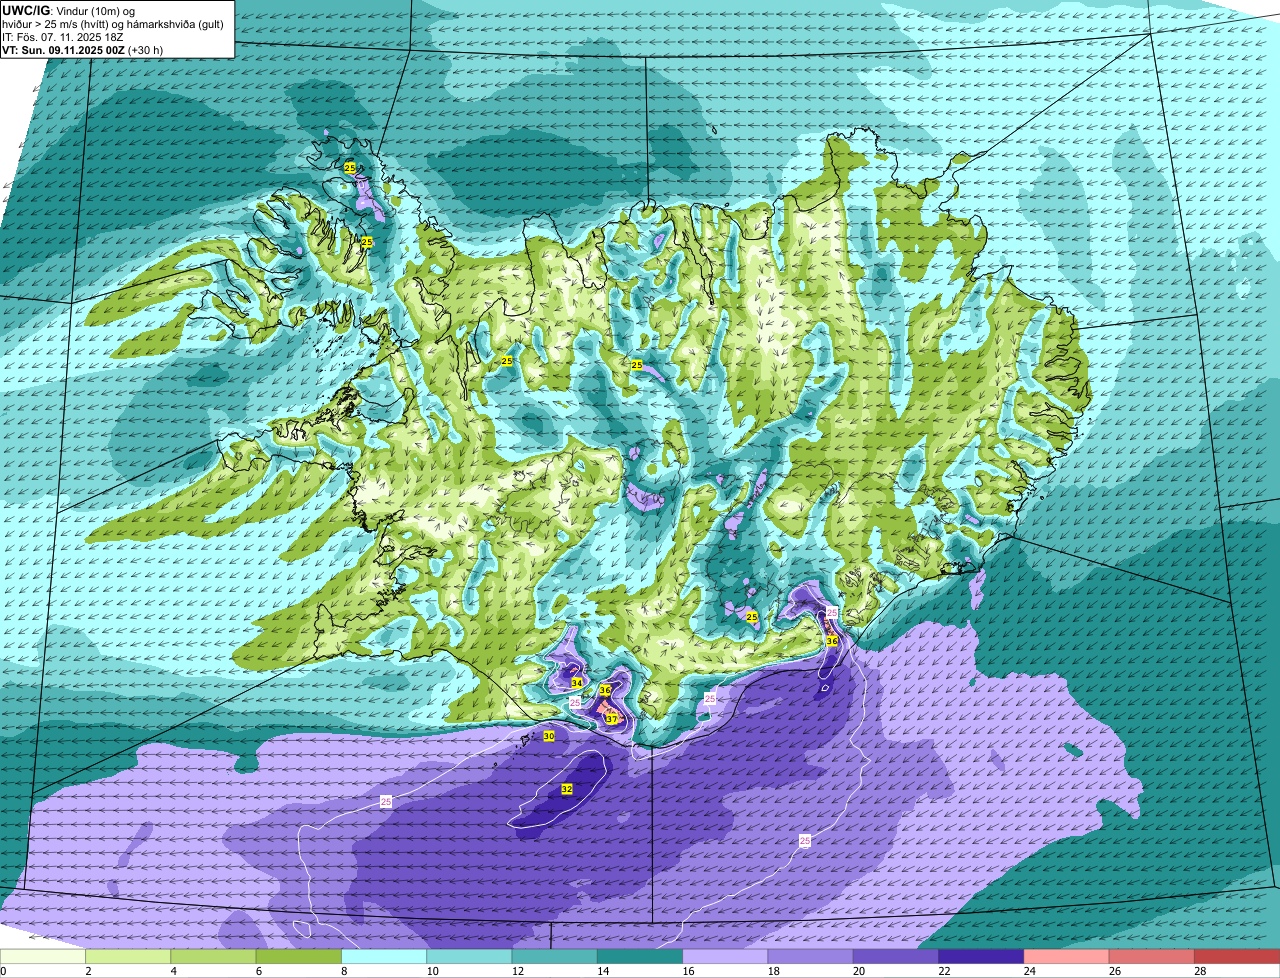Click the 18–20 m/s light purple swatch
The image size is (1280, 978).
coord(810,957)
